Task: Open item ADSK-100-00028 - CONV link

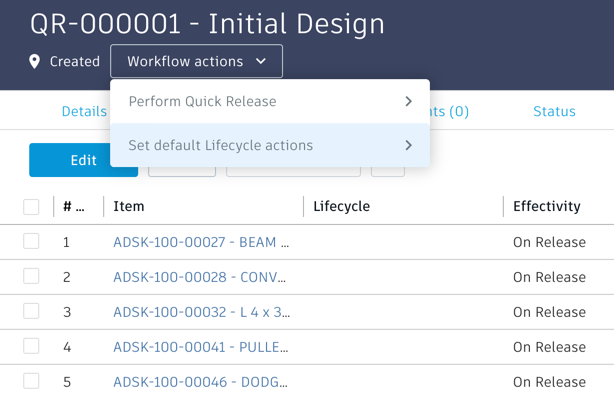Action: [200, 277]
